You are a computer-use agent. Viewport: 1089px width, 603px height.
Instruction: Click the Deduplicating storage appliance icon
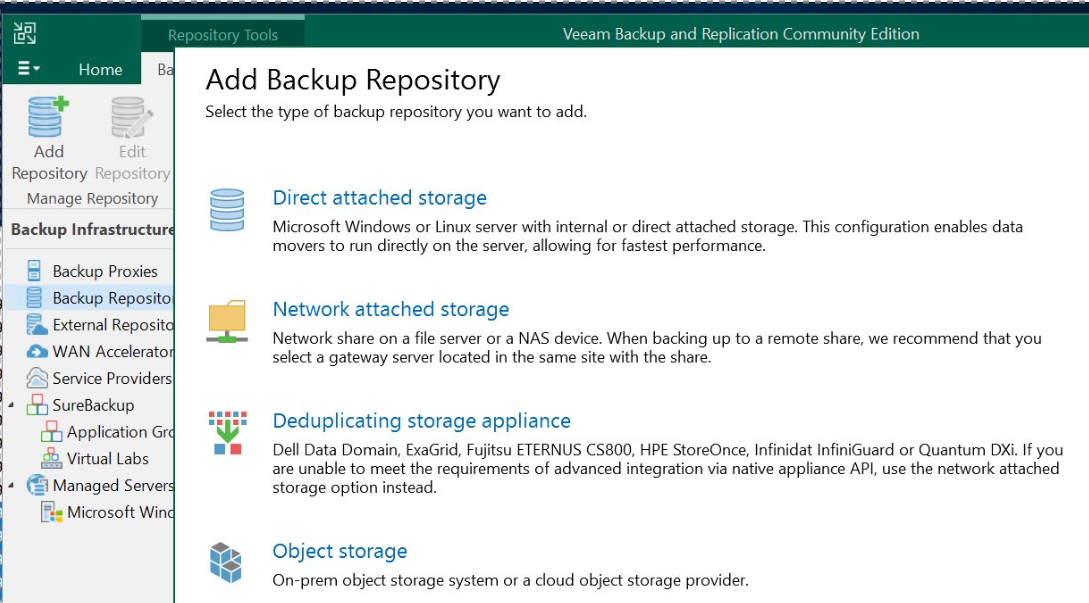point(227,432)
